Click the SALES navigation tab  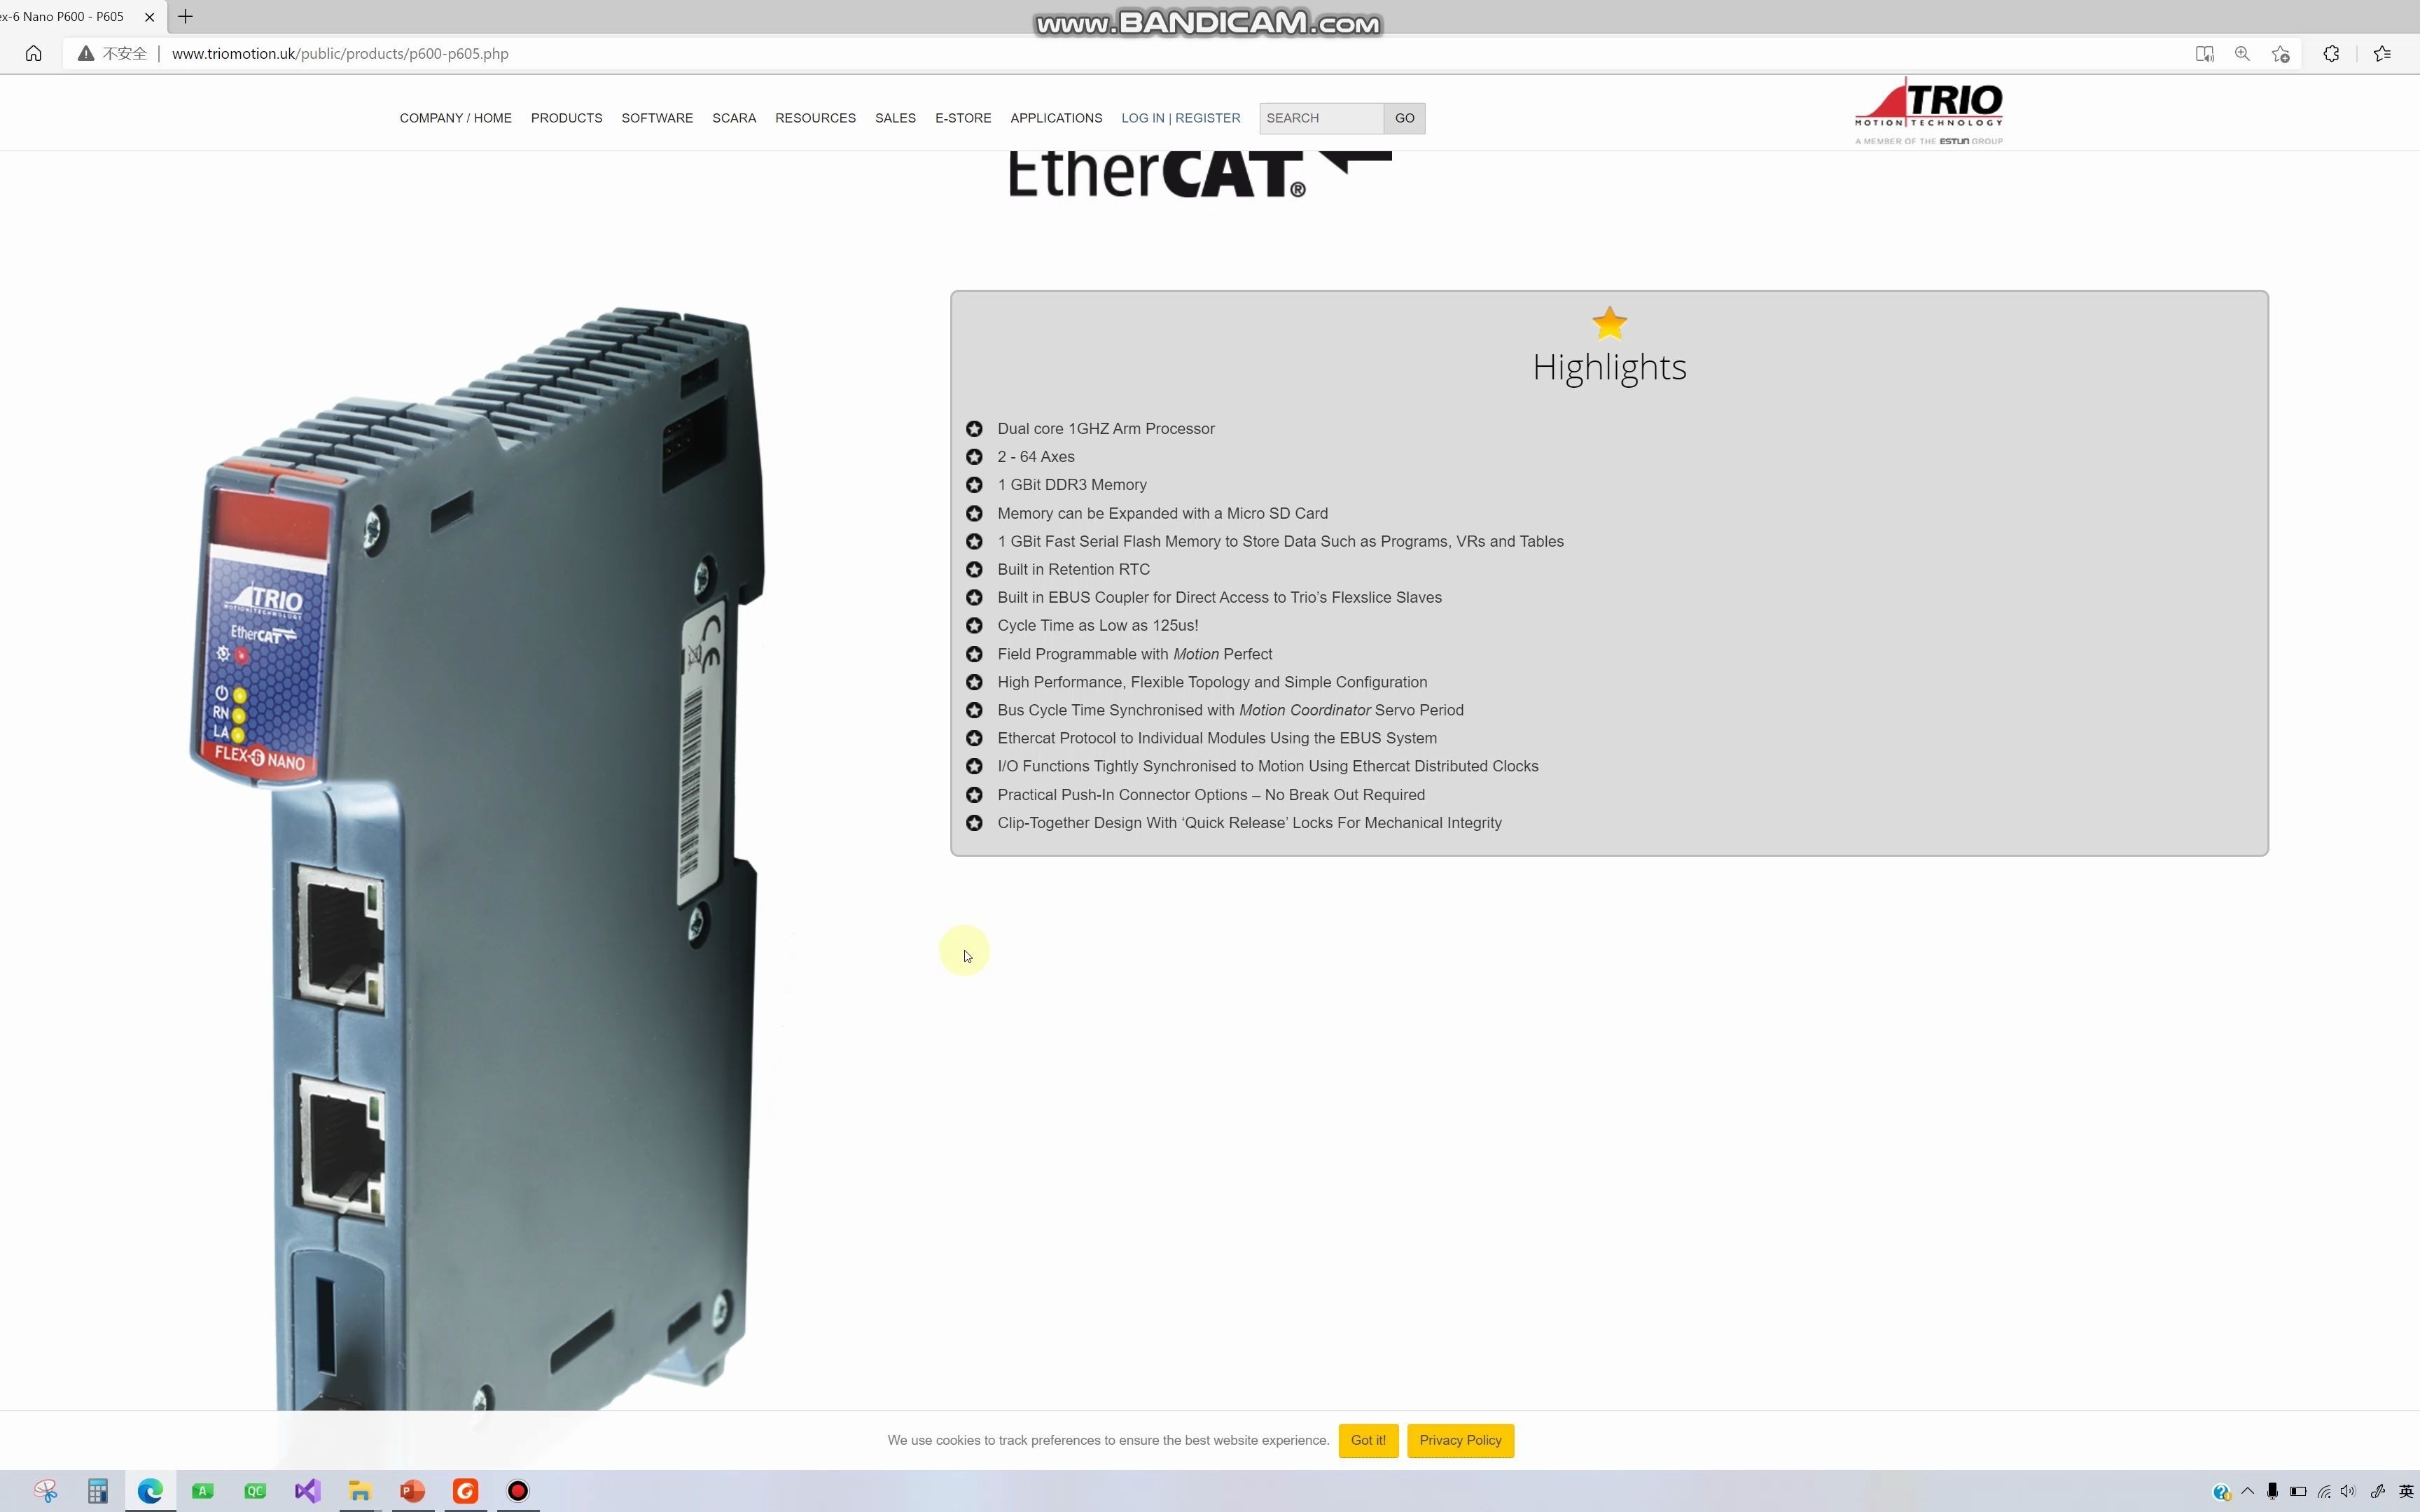click(896, 117)
